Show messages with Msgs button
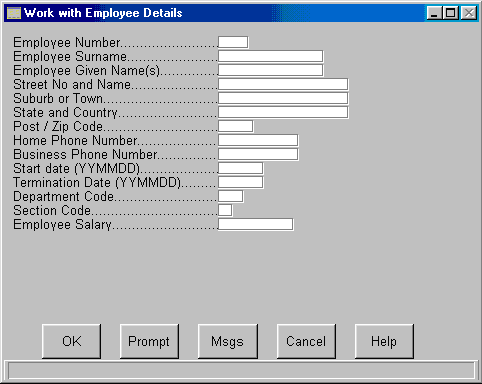 pyautogui.click(x=228, y=341)
